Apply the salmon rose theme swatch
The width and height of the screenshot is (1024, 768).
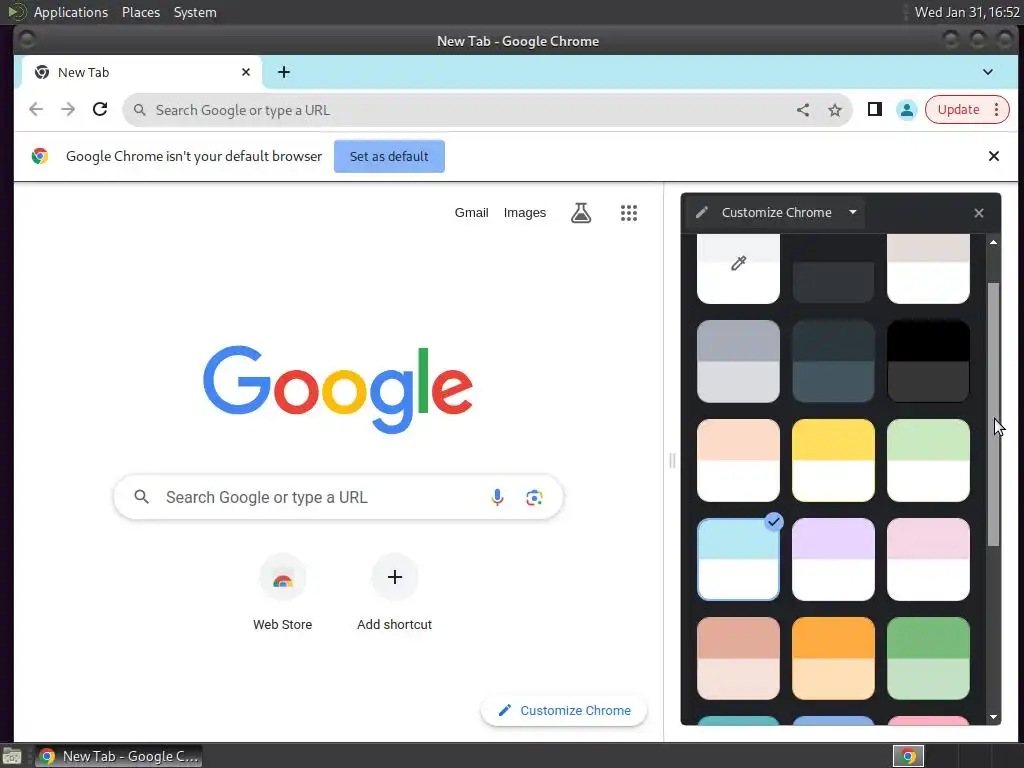click(x=738, y=658)
